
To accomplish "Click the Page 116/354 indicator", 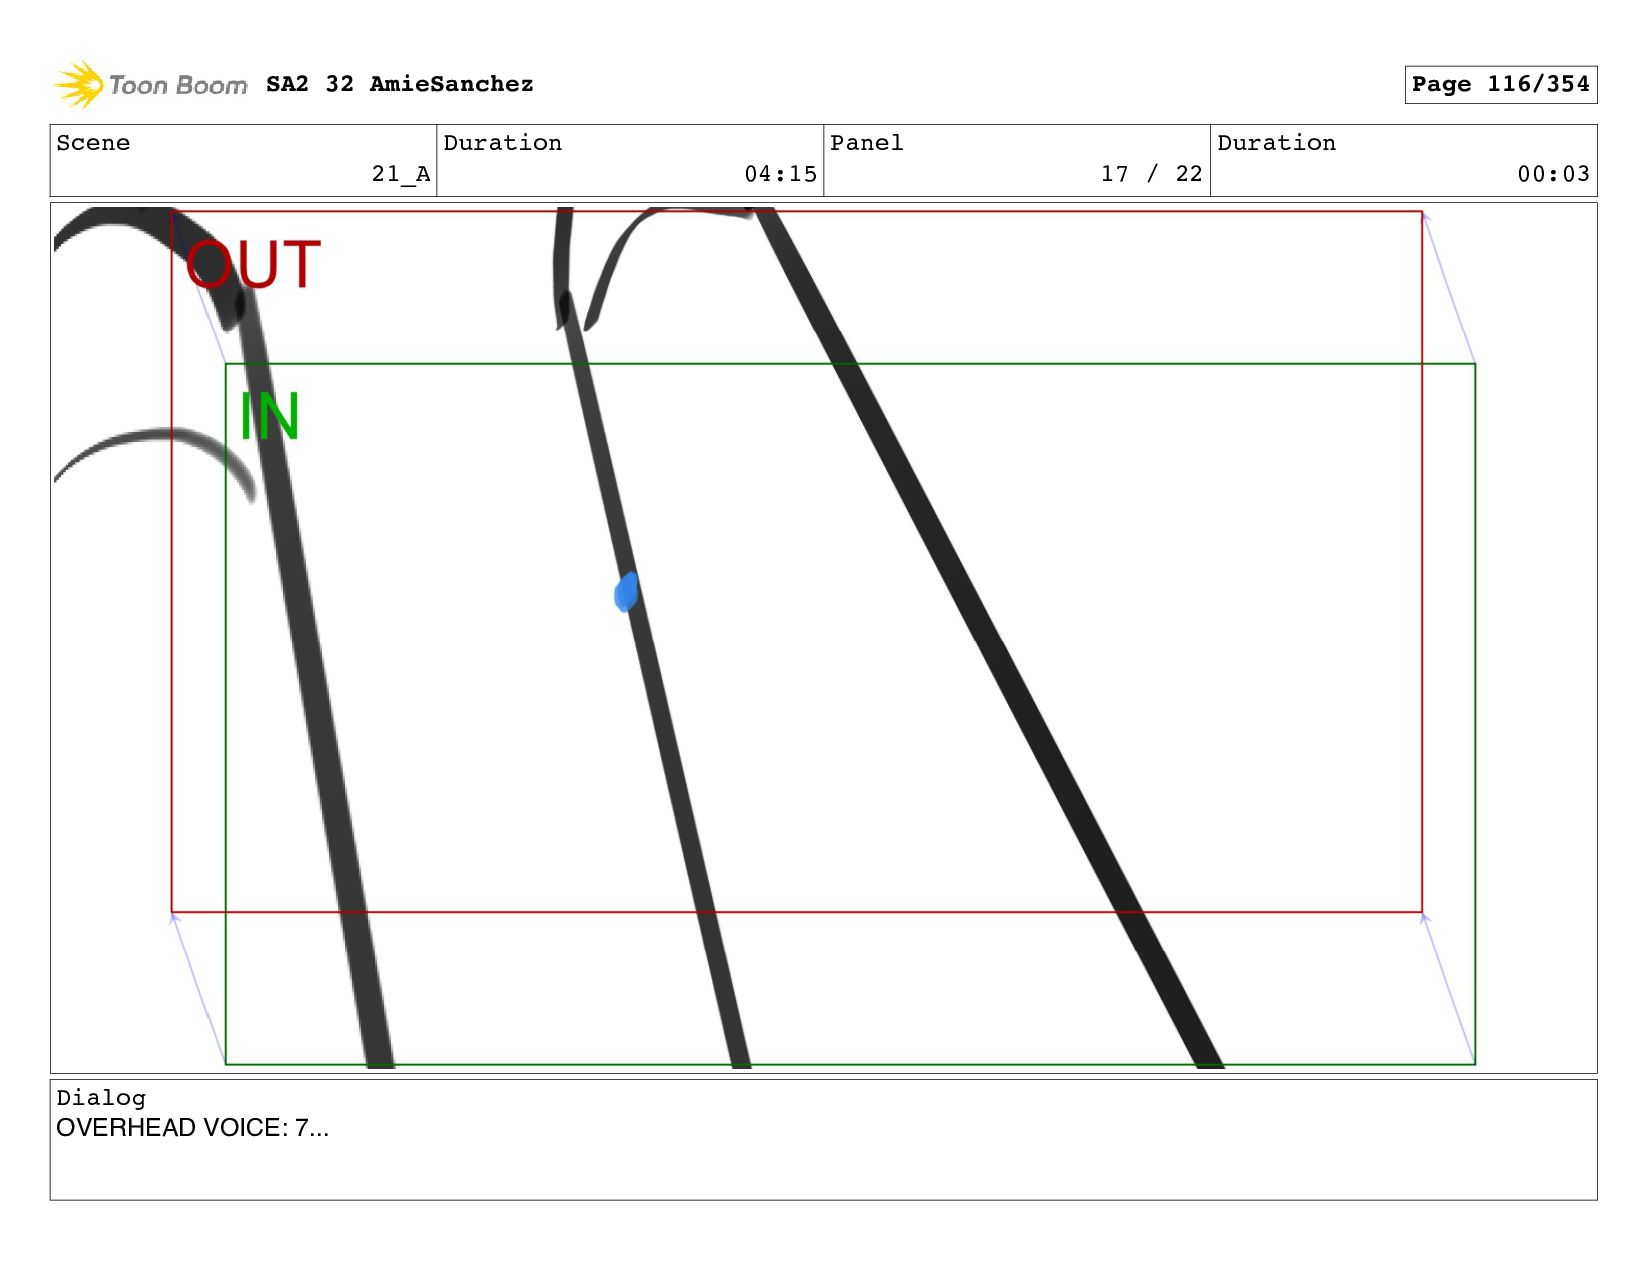I will [1500, 84].
